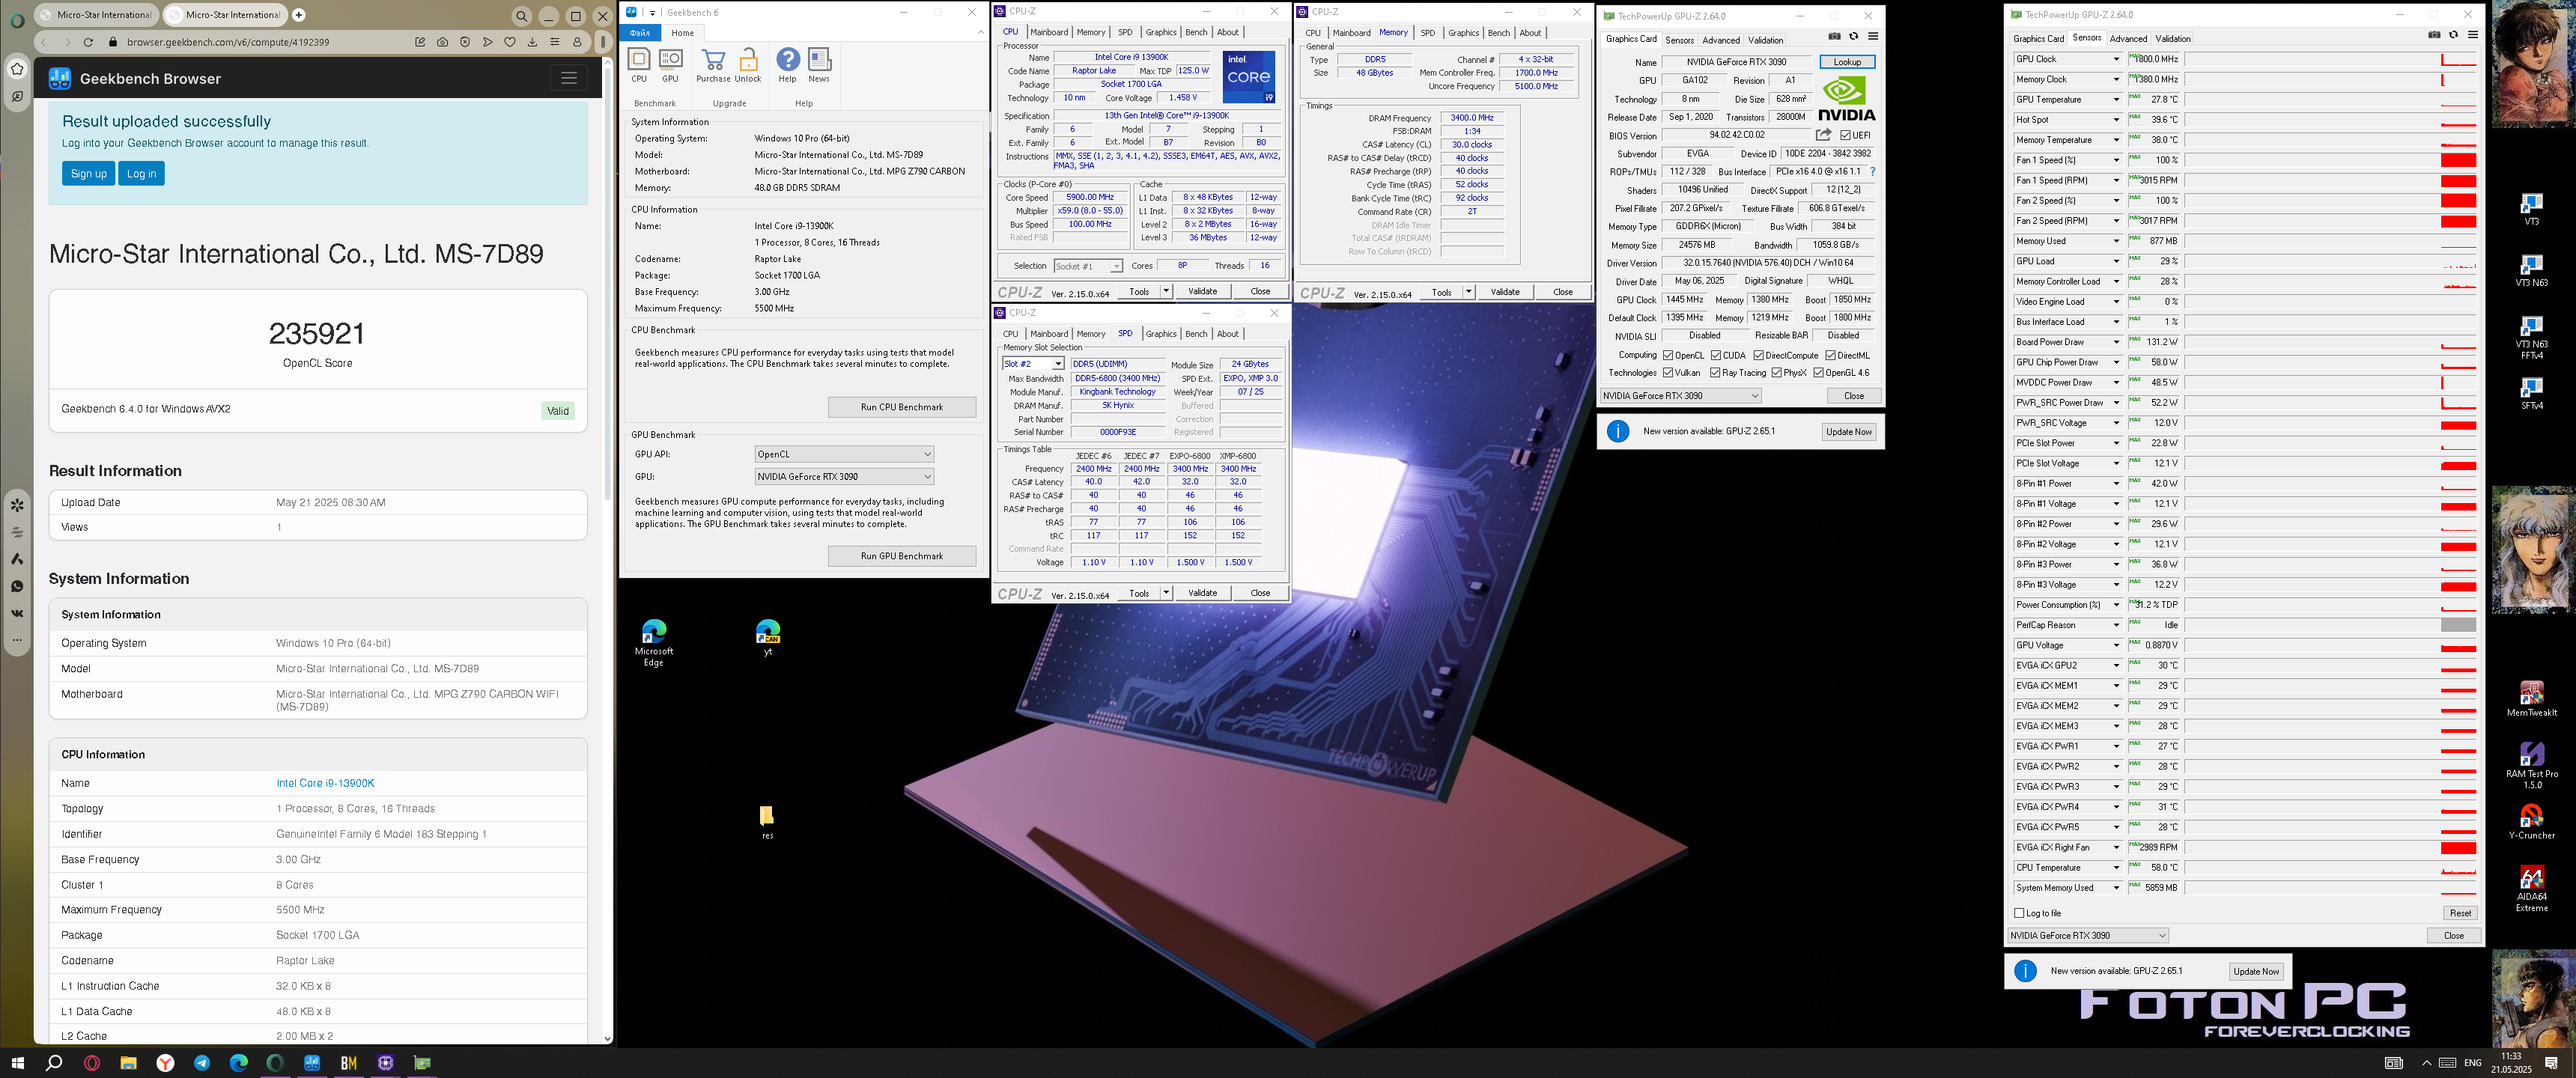Open the Intel Core i9-13900K link
The image size is (2576, 1078).
pos(325,783)
